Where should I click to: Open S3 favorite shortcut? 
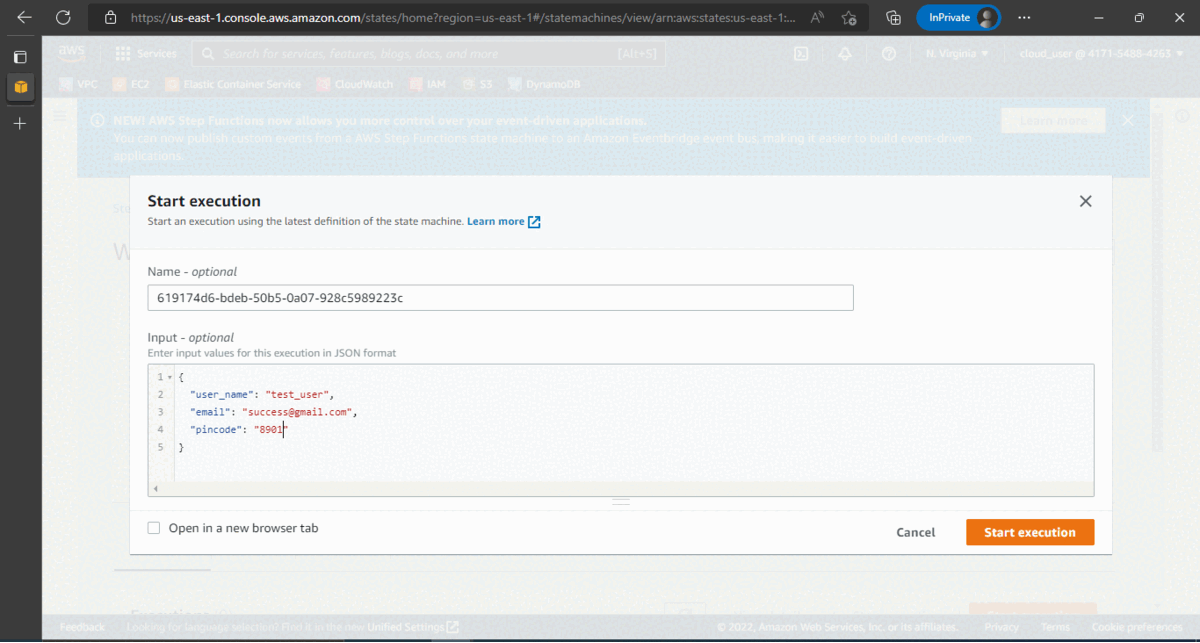pos(476,85)
